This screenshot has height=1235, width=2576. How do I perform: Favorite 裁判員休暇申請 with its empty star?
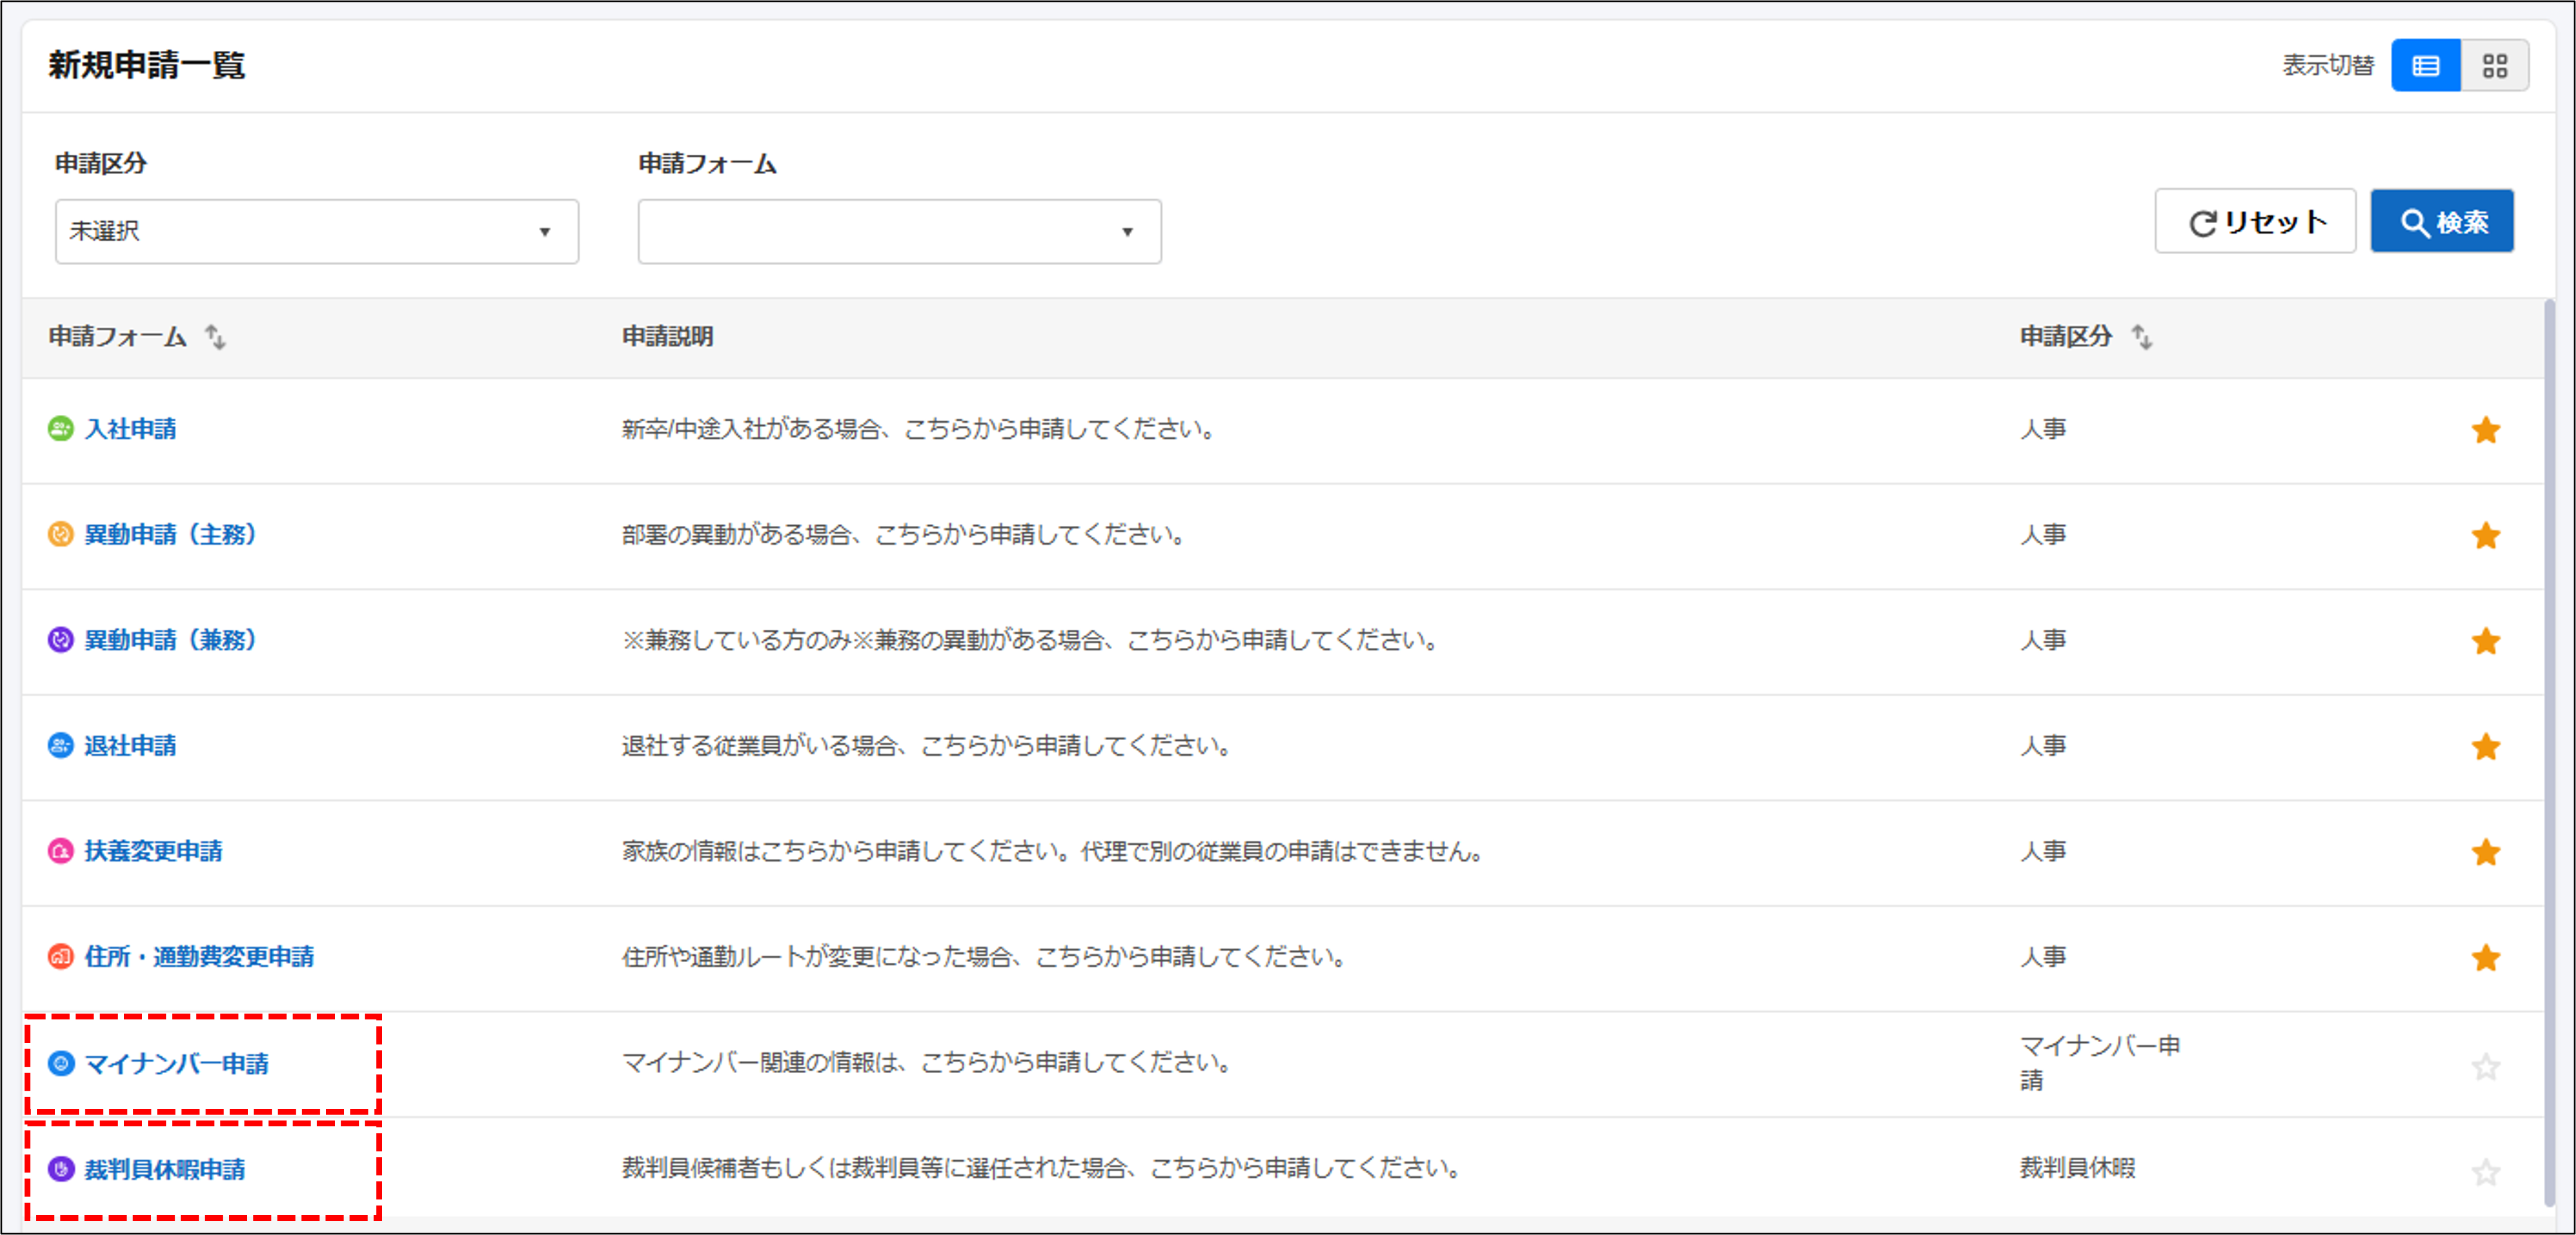[x=2485, y=1172]
